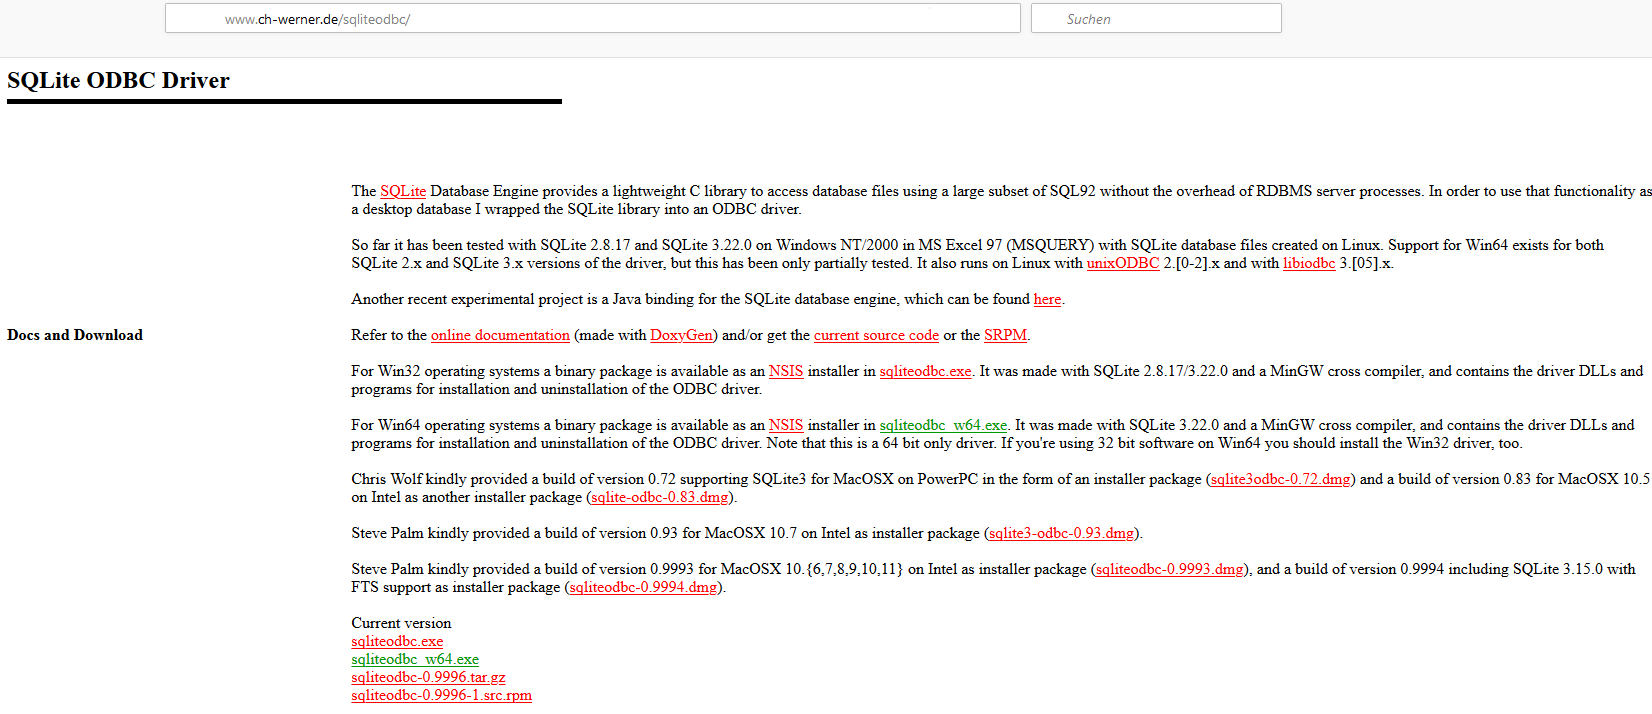Click sqliteodbc.exe under Current version
1652x714 pixels.
(x=397, y=641)
